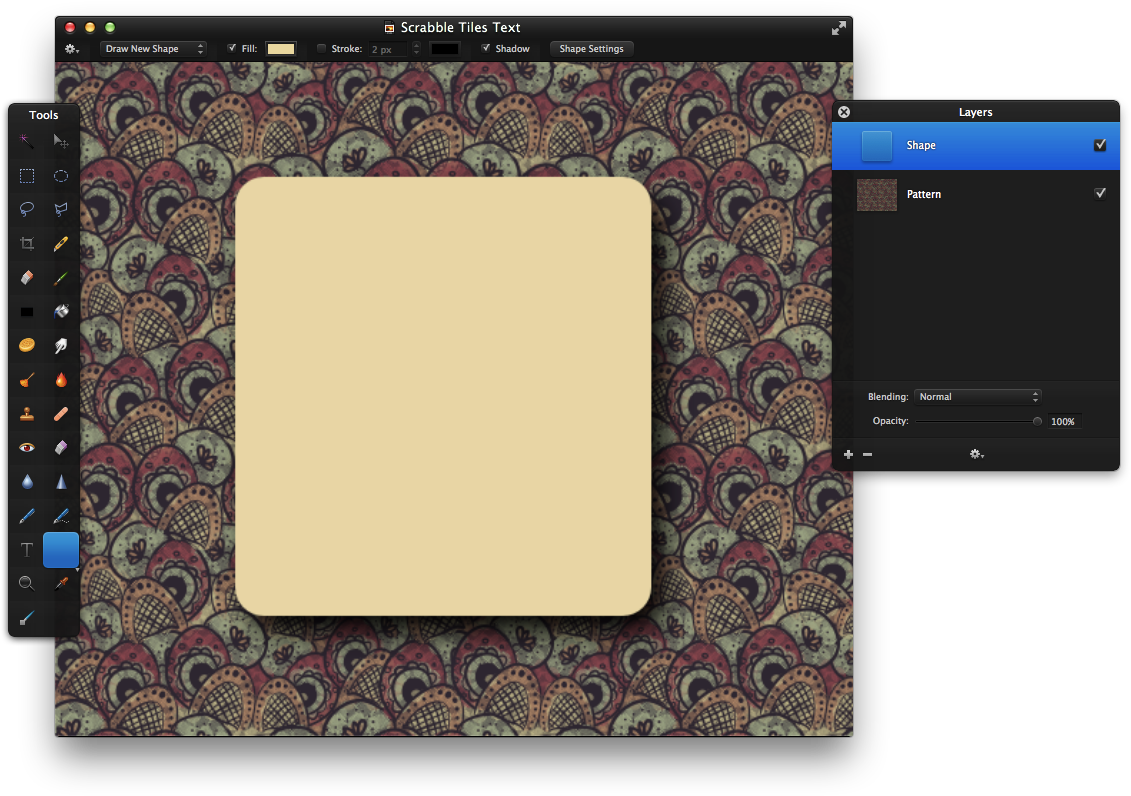The width and height of the screenshot is (1131, 796).
Task: Select the Eyedropper tool
Action: pyautogui.click(x=61, y=583)
